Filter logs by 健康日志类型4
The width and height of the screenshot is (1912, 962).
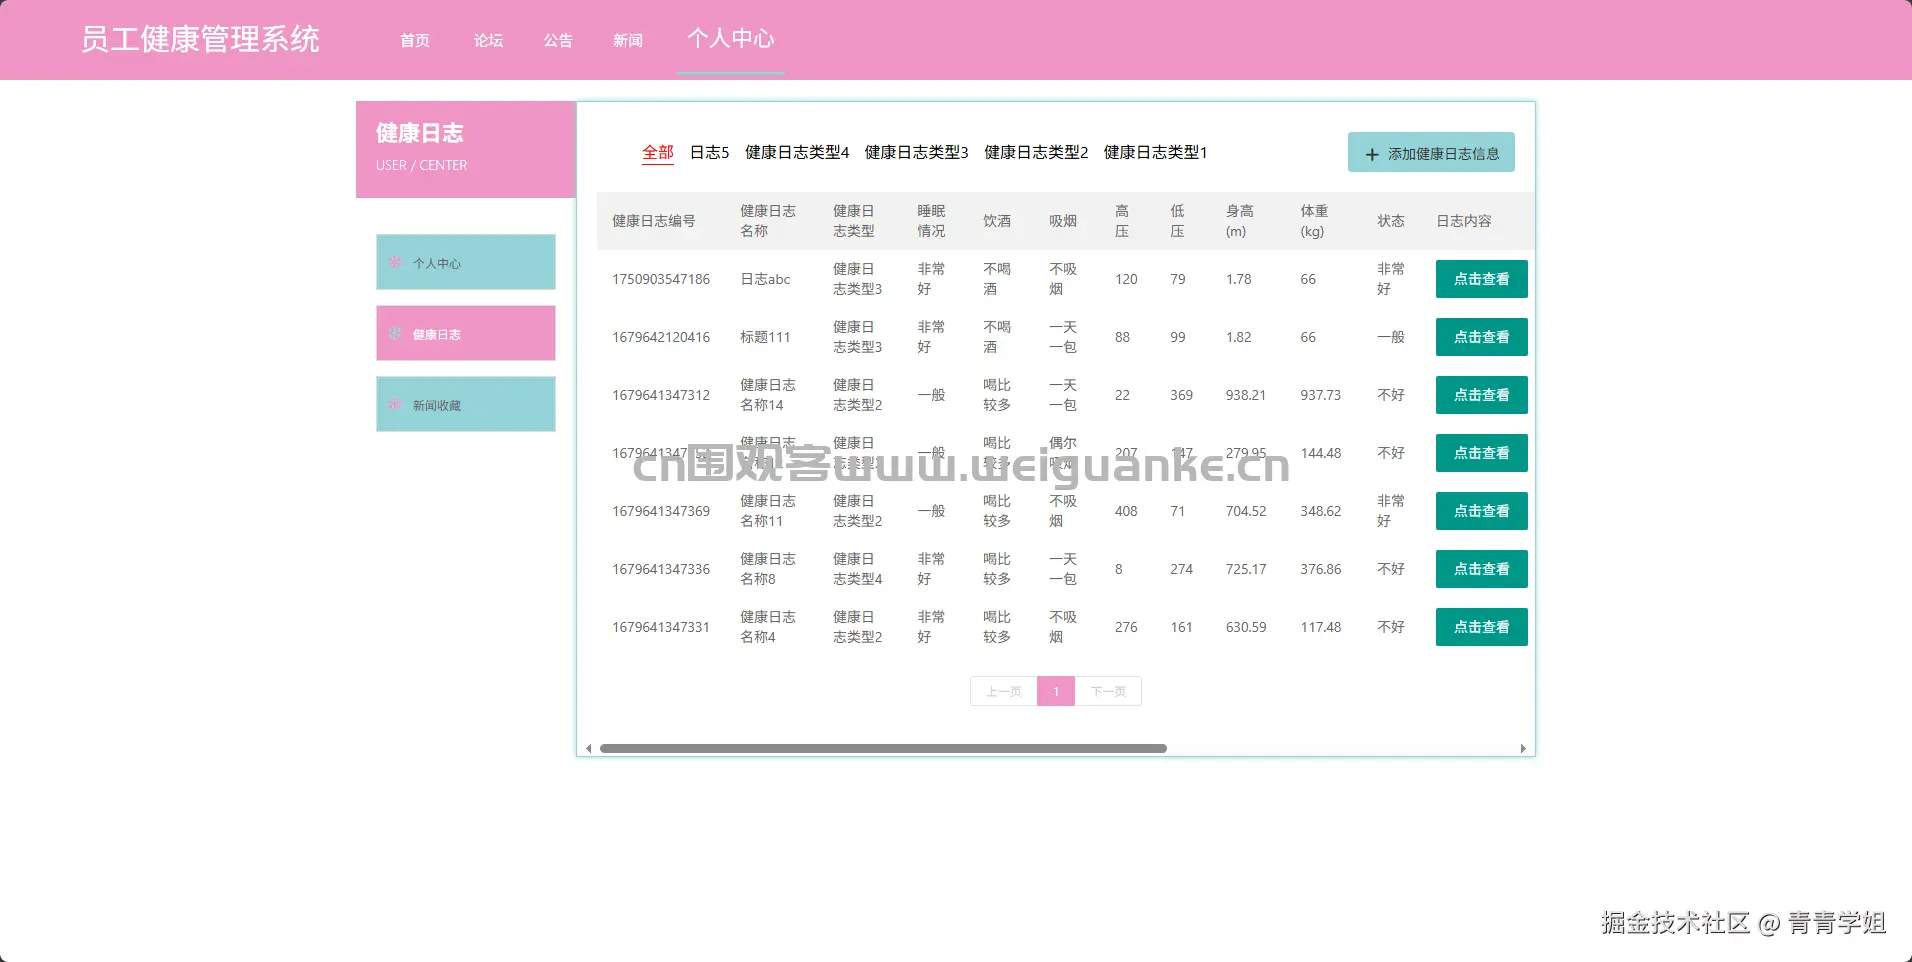(x=794, y=152)
